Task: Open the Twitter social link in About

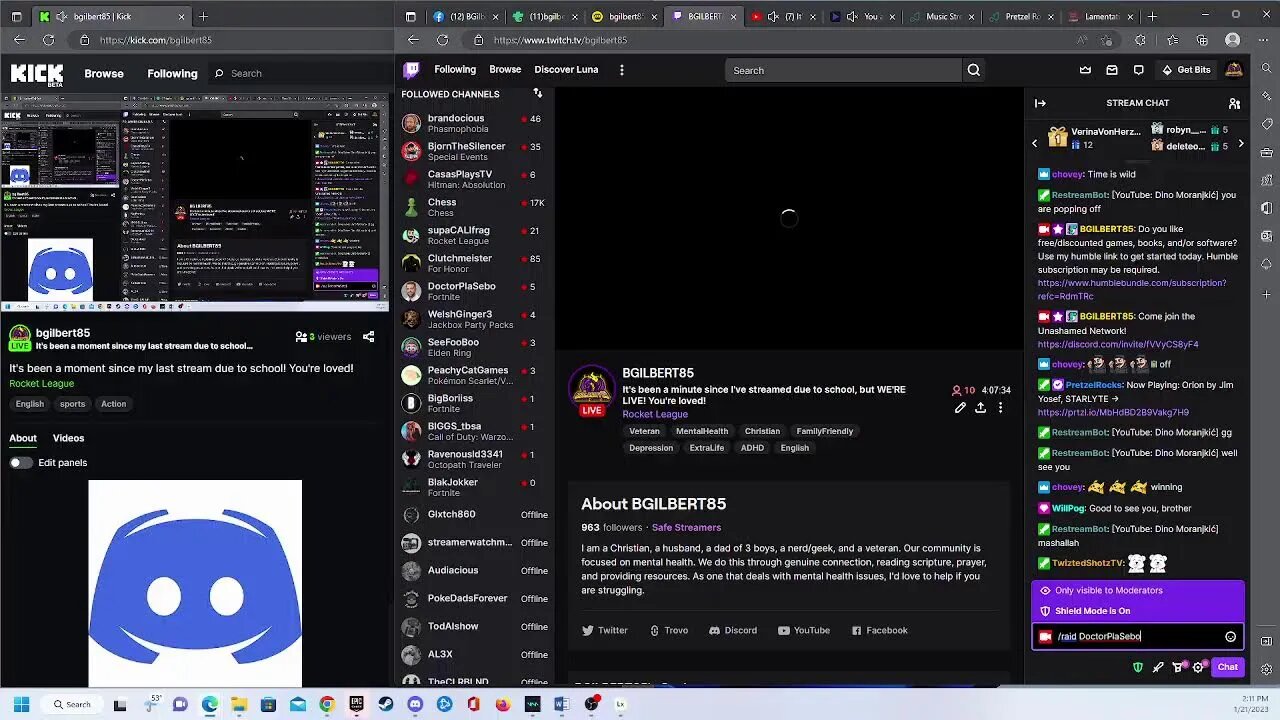Action: tap(605, 631)
